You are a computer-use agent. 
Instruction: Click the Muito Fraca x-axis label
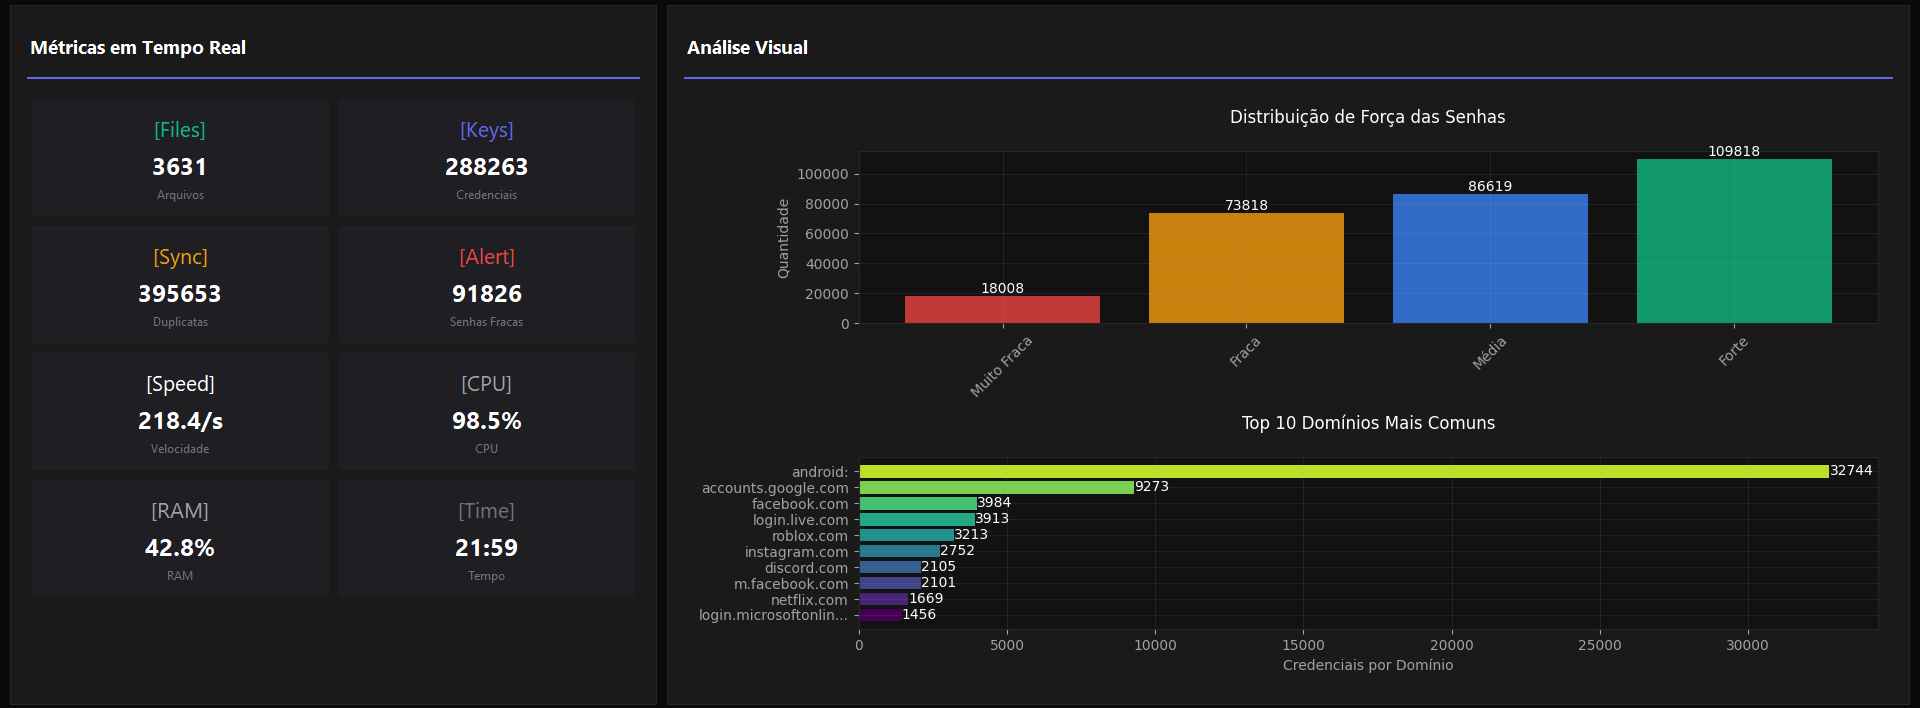pos(1001,366)
